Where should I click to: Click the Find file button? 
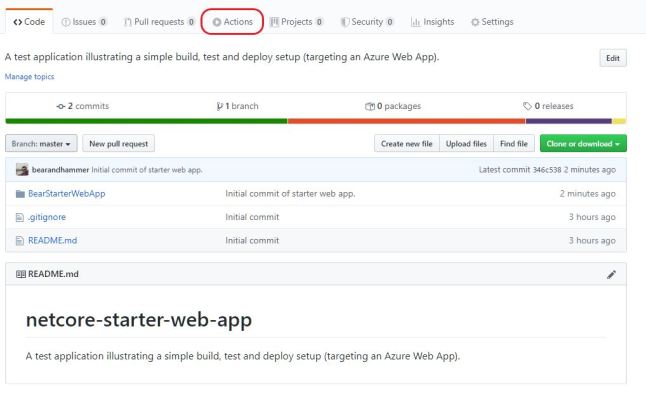(514, 143)
